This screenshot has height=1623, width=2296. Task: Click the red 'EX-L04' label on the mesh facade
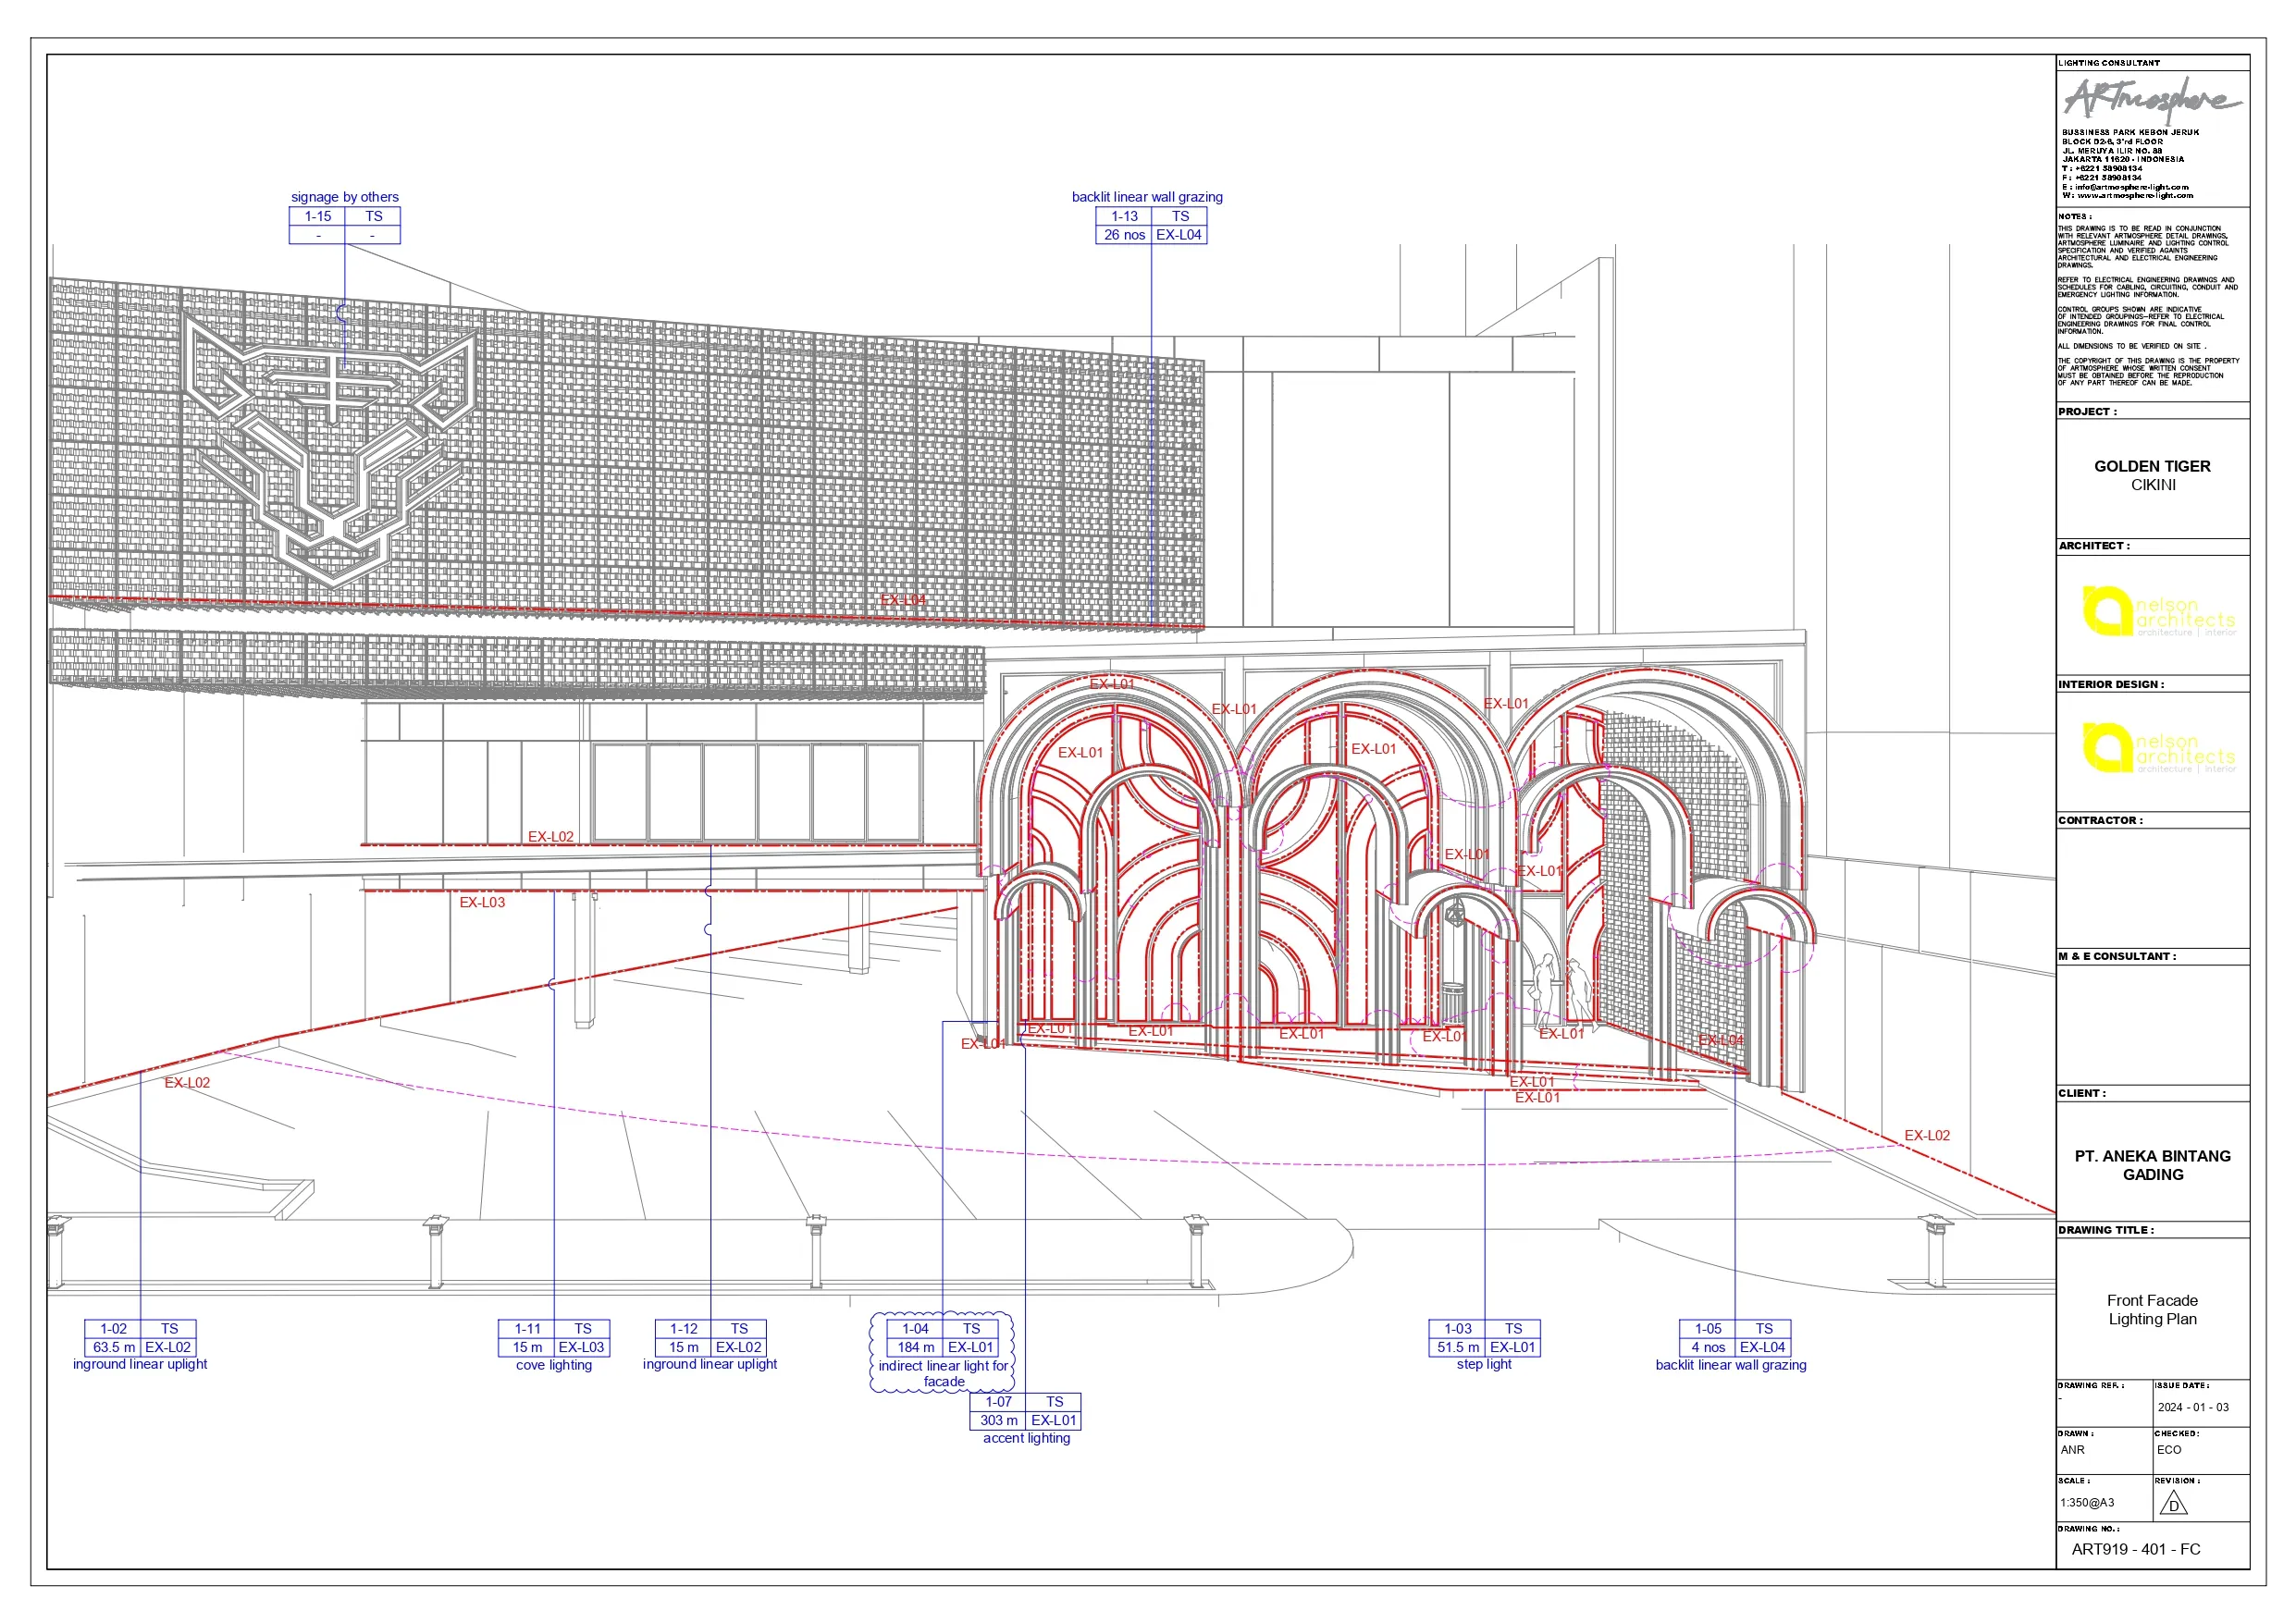903,600
